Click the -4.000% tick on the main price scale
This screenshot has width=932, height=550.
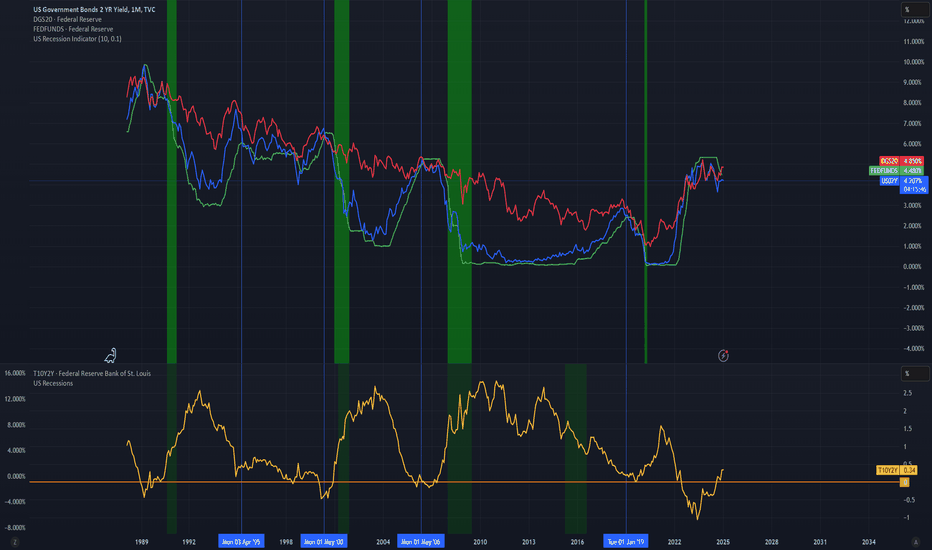[x=914, y=348]
